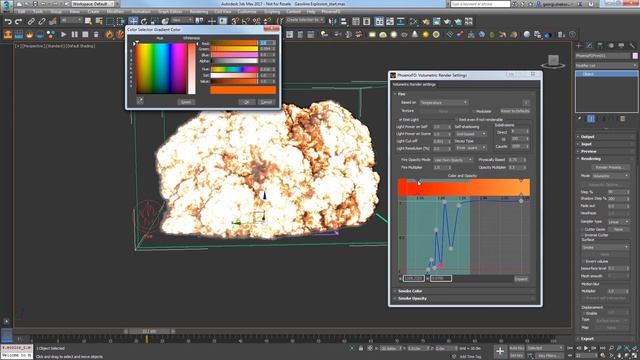Screen dimensions: 640x360
Task: Open the PhoenixFD menu in menu bar
Action: [x=331, y=11]
